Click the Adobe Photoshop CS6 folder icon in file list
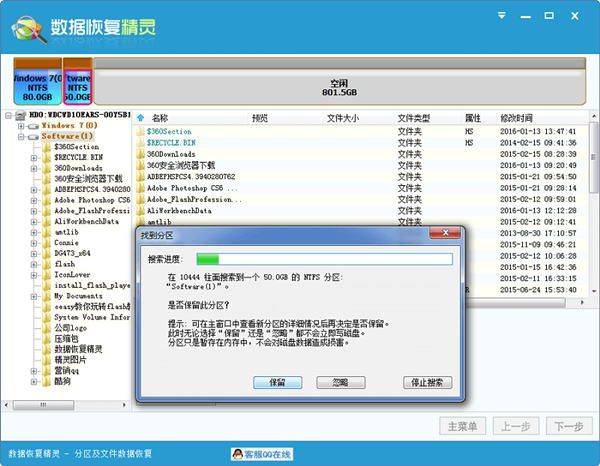 pos(141,188)
